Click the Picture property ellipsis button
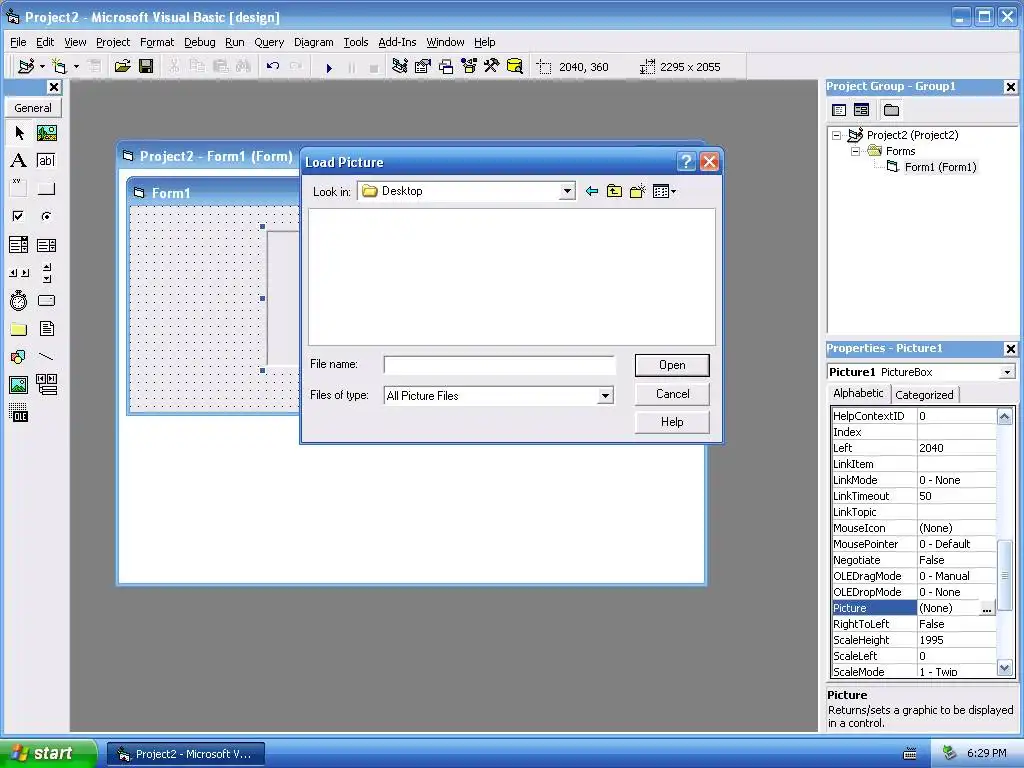 987,608
